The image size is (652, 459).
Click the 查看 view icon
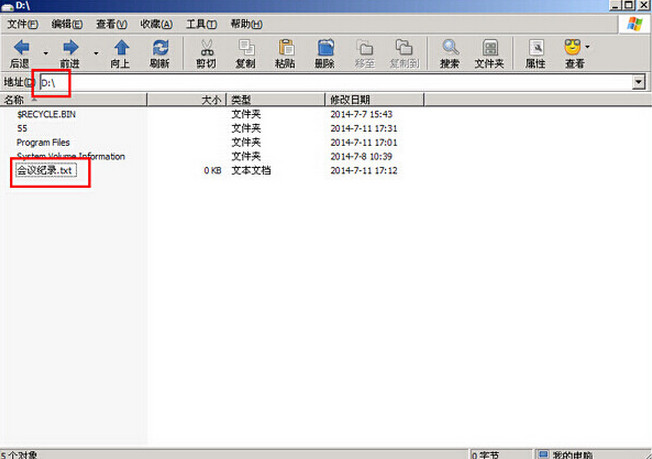tap(573, 47)
